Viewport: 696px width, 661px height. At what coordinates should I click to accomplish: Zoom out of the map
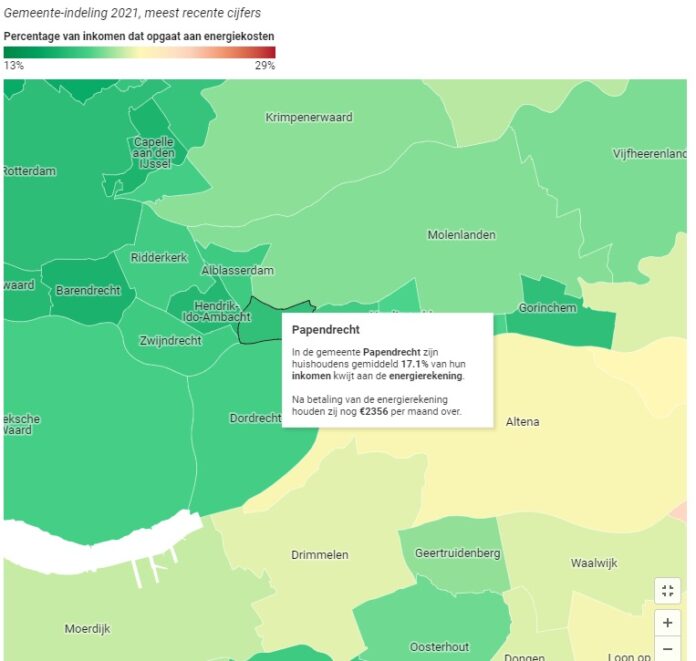click(667, 649)
